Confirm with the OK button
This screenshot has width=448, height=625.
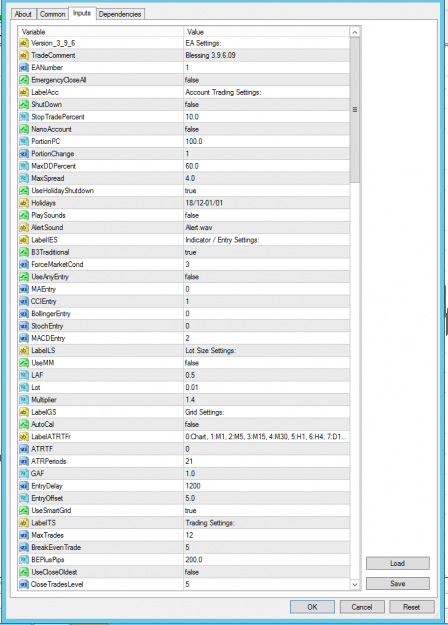pyautogui.click(x=312, y=607)
